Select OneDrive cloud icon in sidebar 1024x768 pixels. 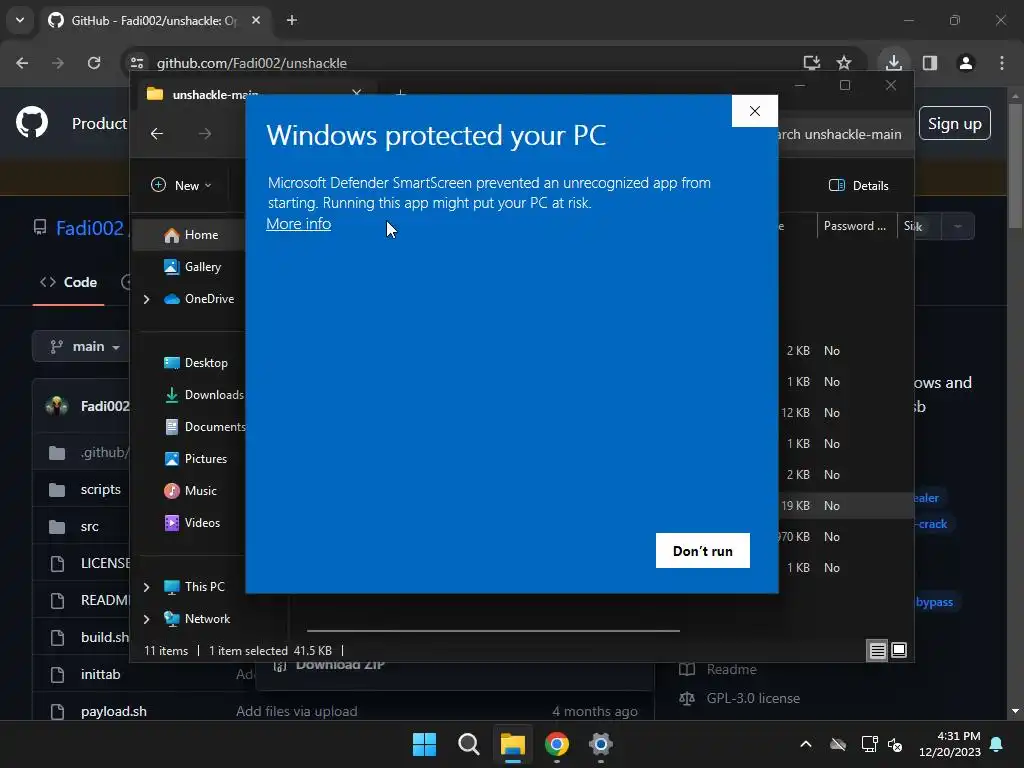pyautogui.click(x=172, y=299)
